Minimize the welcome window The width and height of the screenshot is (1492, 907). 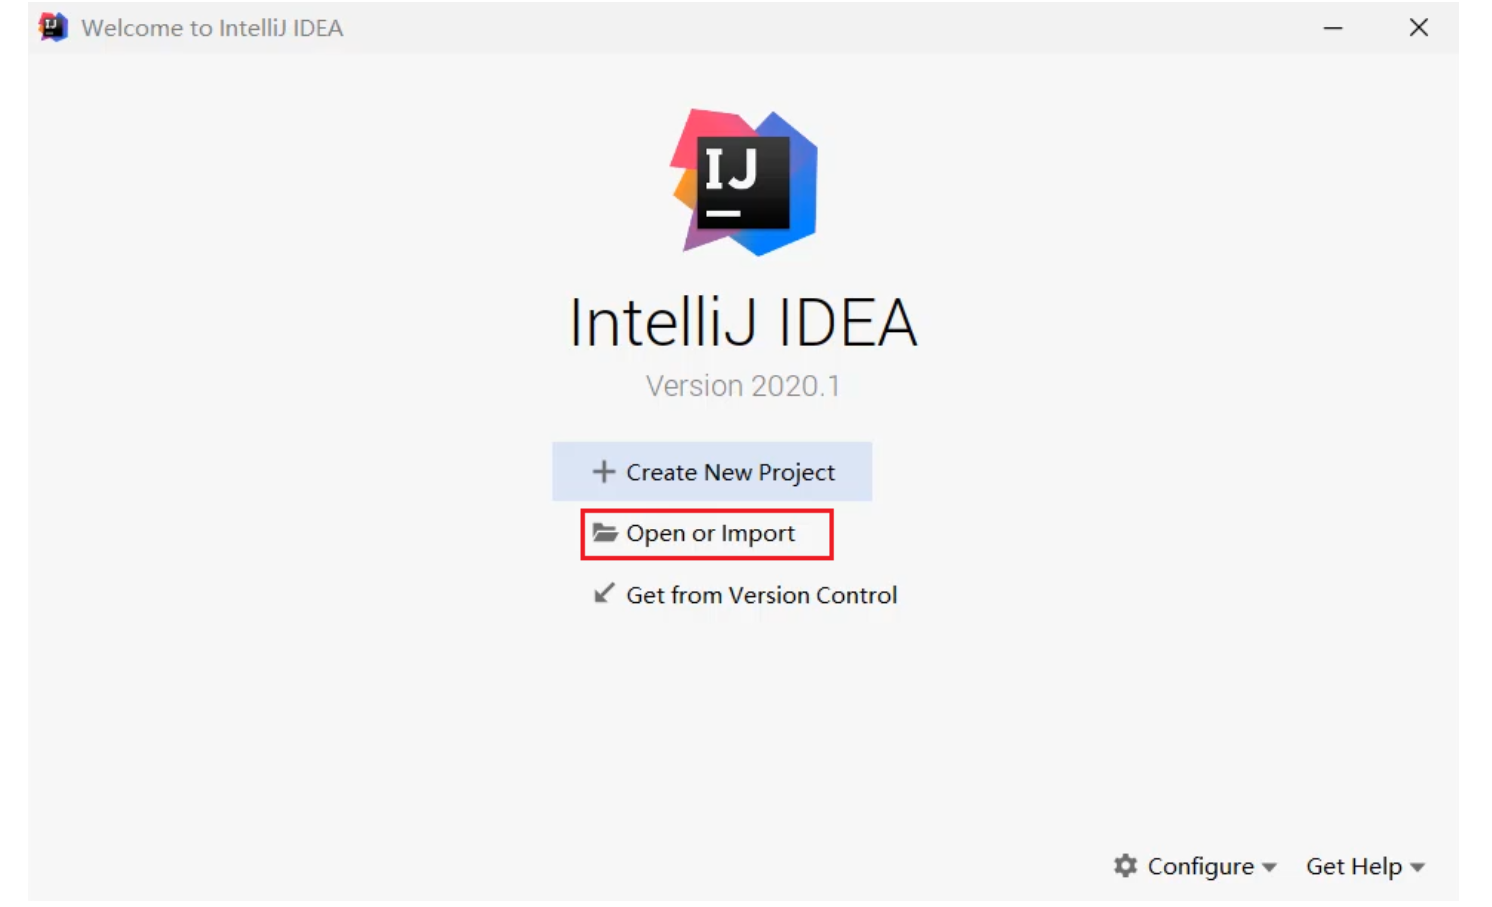pyautogui.click(x=1333, y=28)
